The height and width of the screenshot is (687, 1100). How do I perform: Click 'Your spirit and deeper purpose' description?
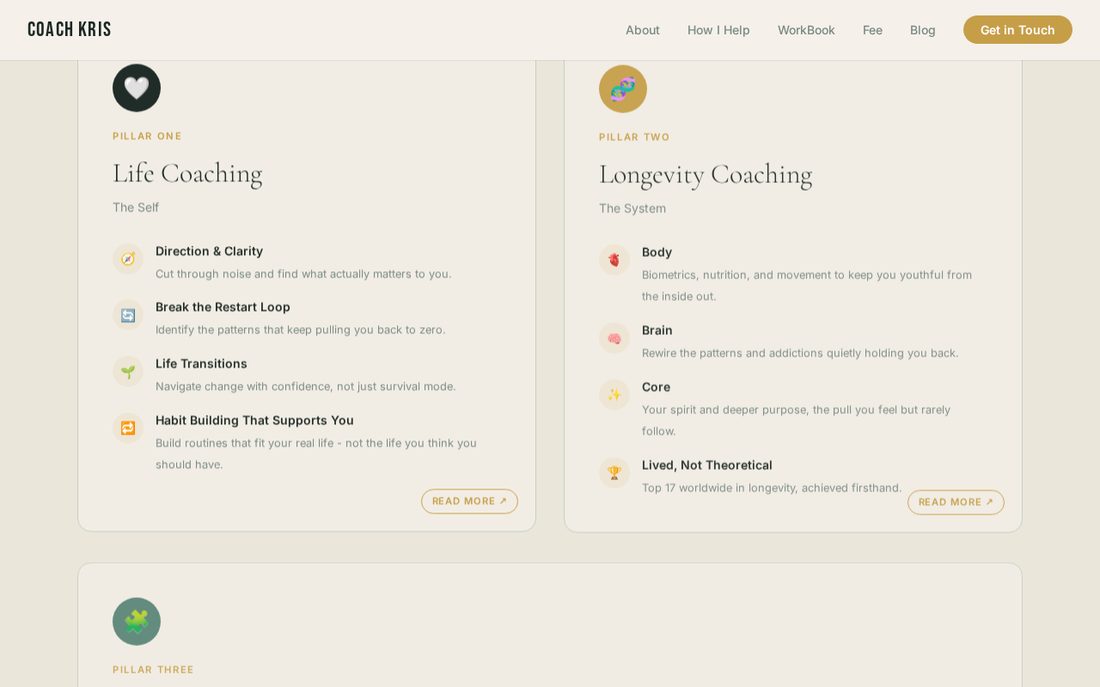point(796,420)
